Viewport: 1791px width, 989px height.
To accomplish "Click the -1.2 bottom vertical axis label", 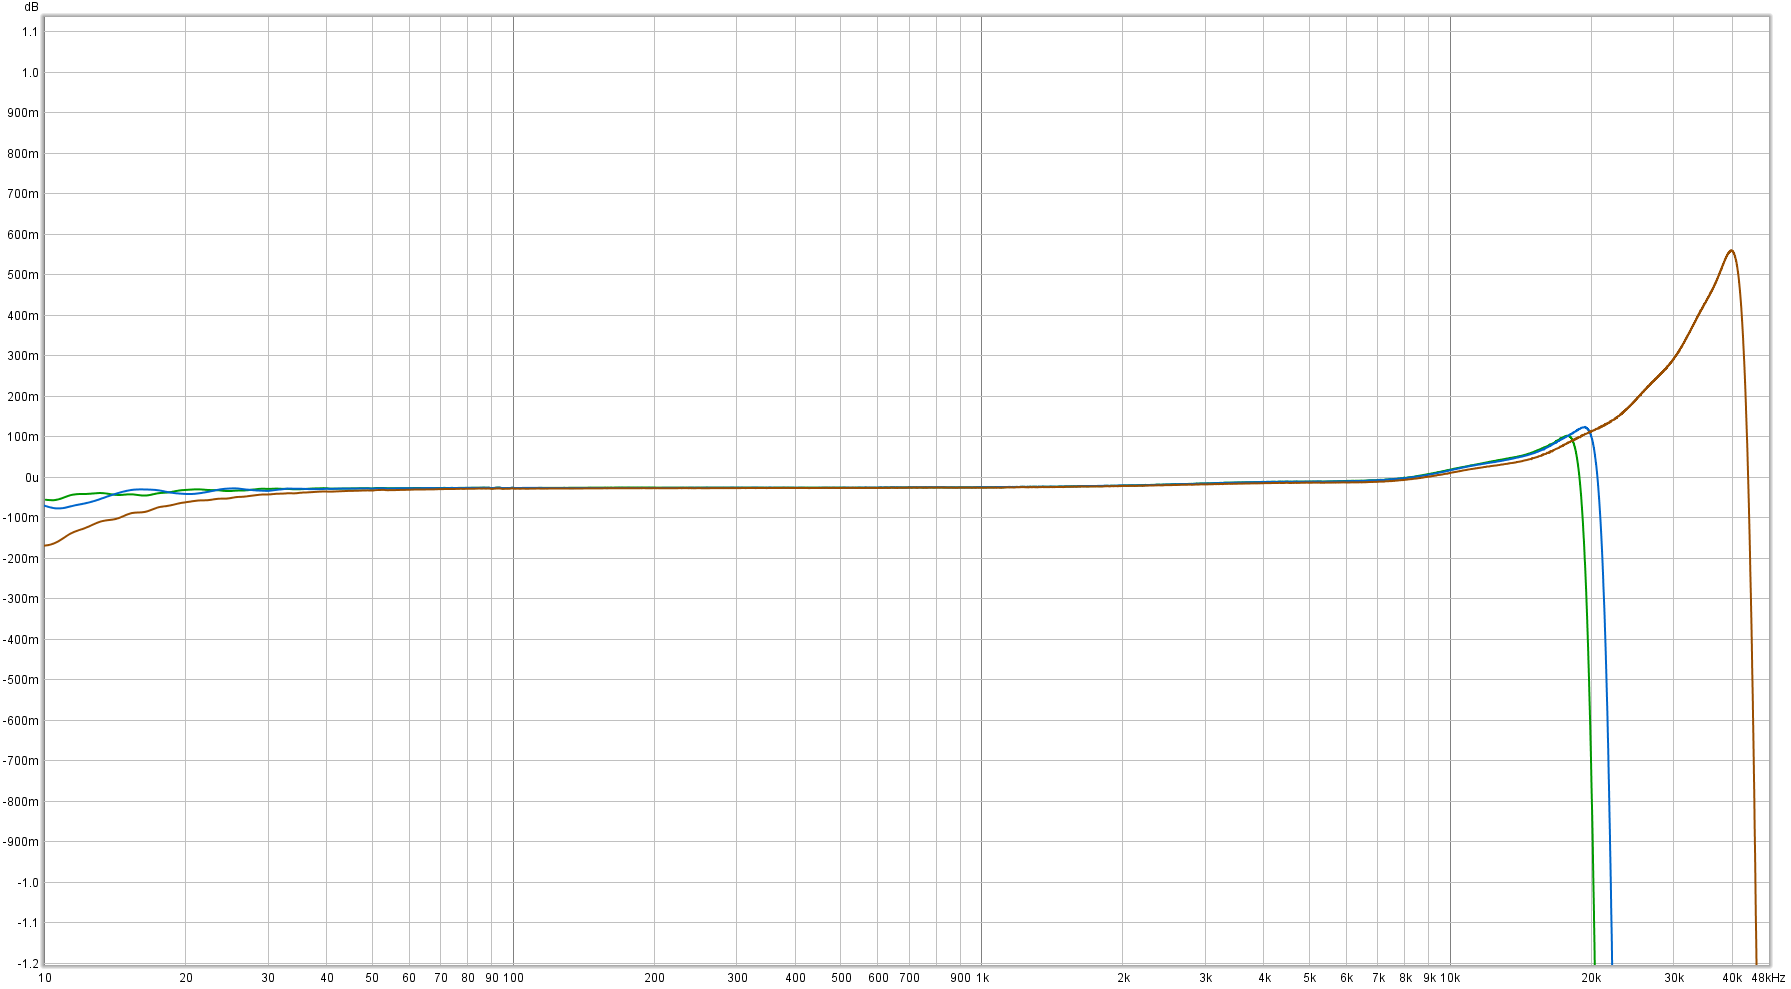I will click(x=28, y=964).
